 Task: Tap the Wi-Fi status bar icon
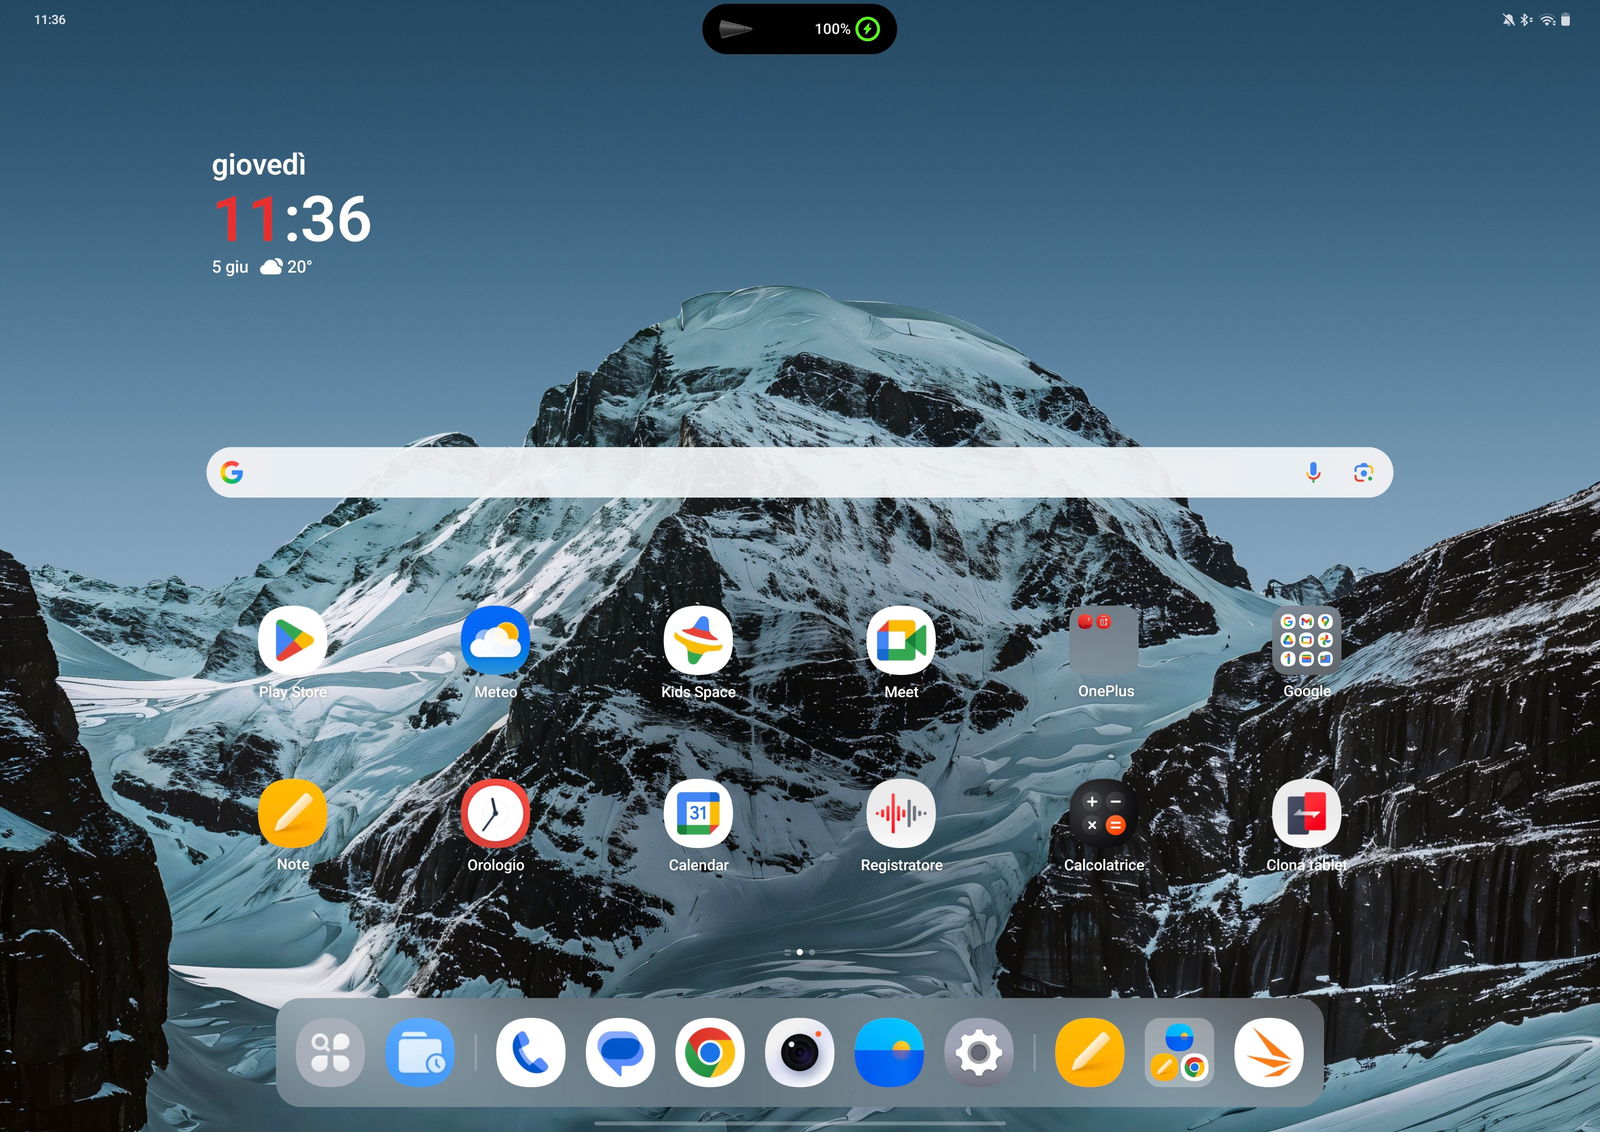tap(1547, 20)
